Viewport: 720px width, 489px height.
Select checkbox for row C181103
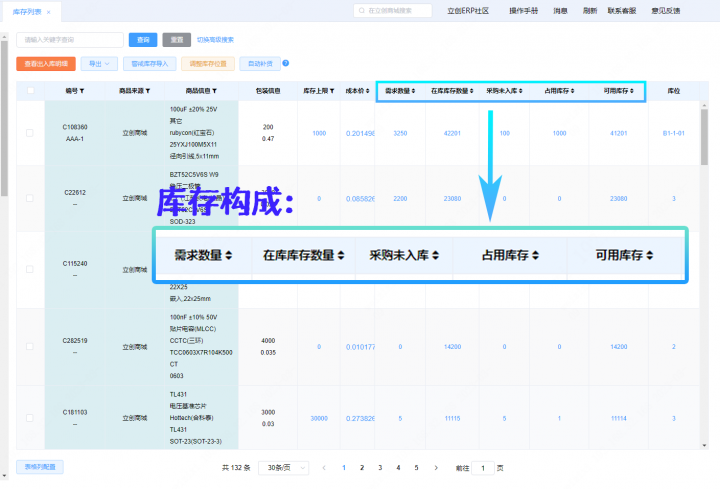(30, 417)
